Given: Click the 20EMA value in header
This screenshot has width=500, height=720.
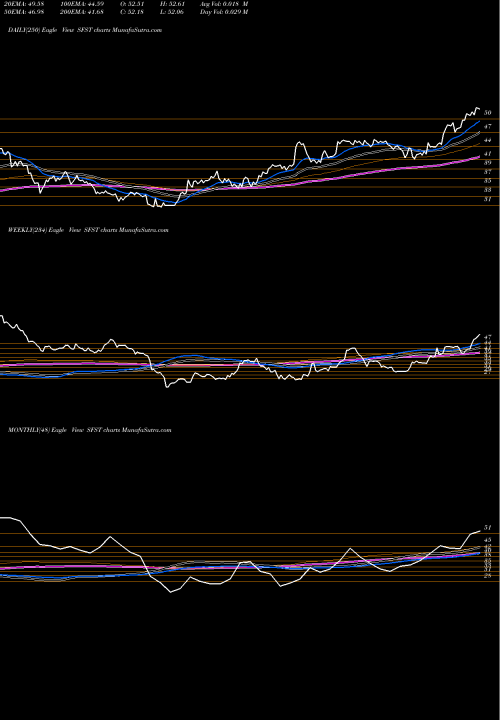Looking at the screenshot, I should coord(24,4).
